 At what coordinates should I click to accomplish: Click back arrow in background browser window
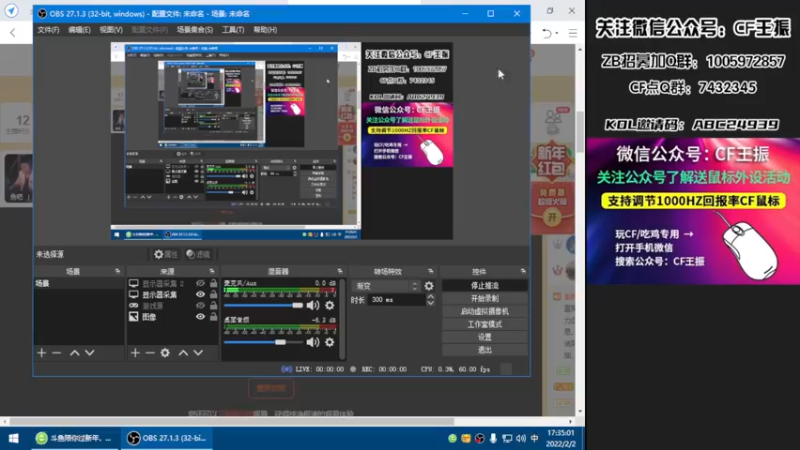click(x=13, y=33)
